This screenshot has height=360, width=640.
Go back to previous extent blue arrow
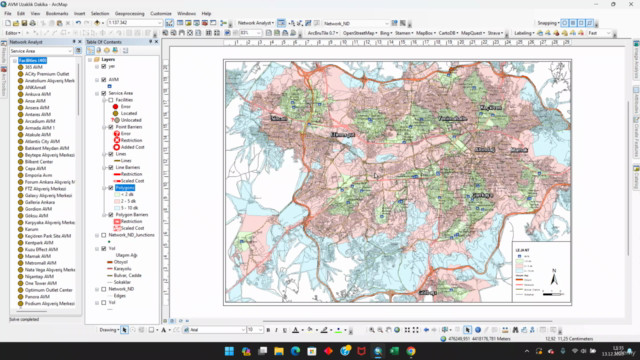click(x=426, y=330)
